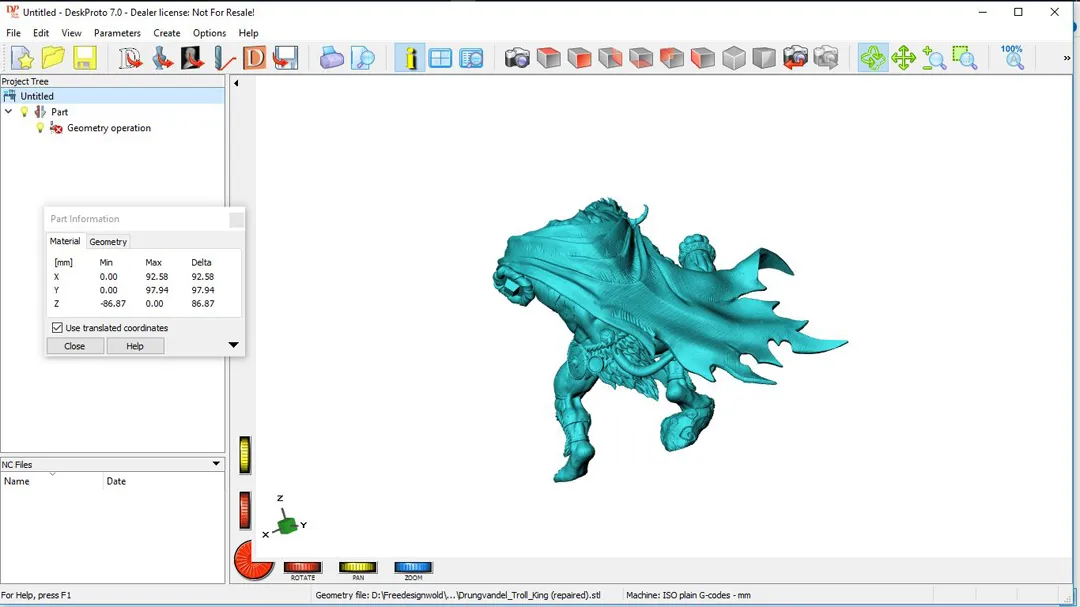Screen dimensions: 1080x607
Task: Click the Load Geometry vase icon
Action: [162, 58]
